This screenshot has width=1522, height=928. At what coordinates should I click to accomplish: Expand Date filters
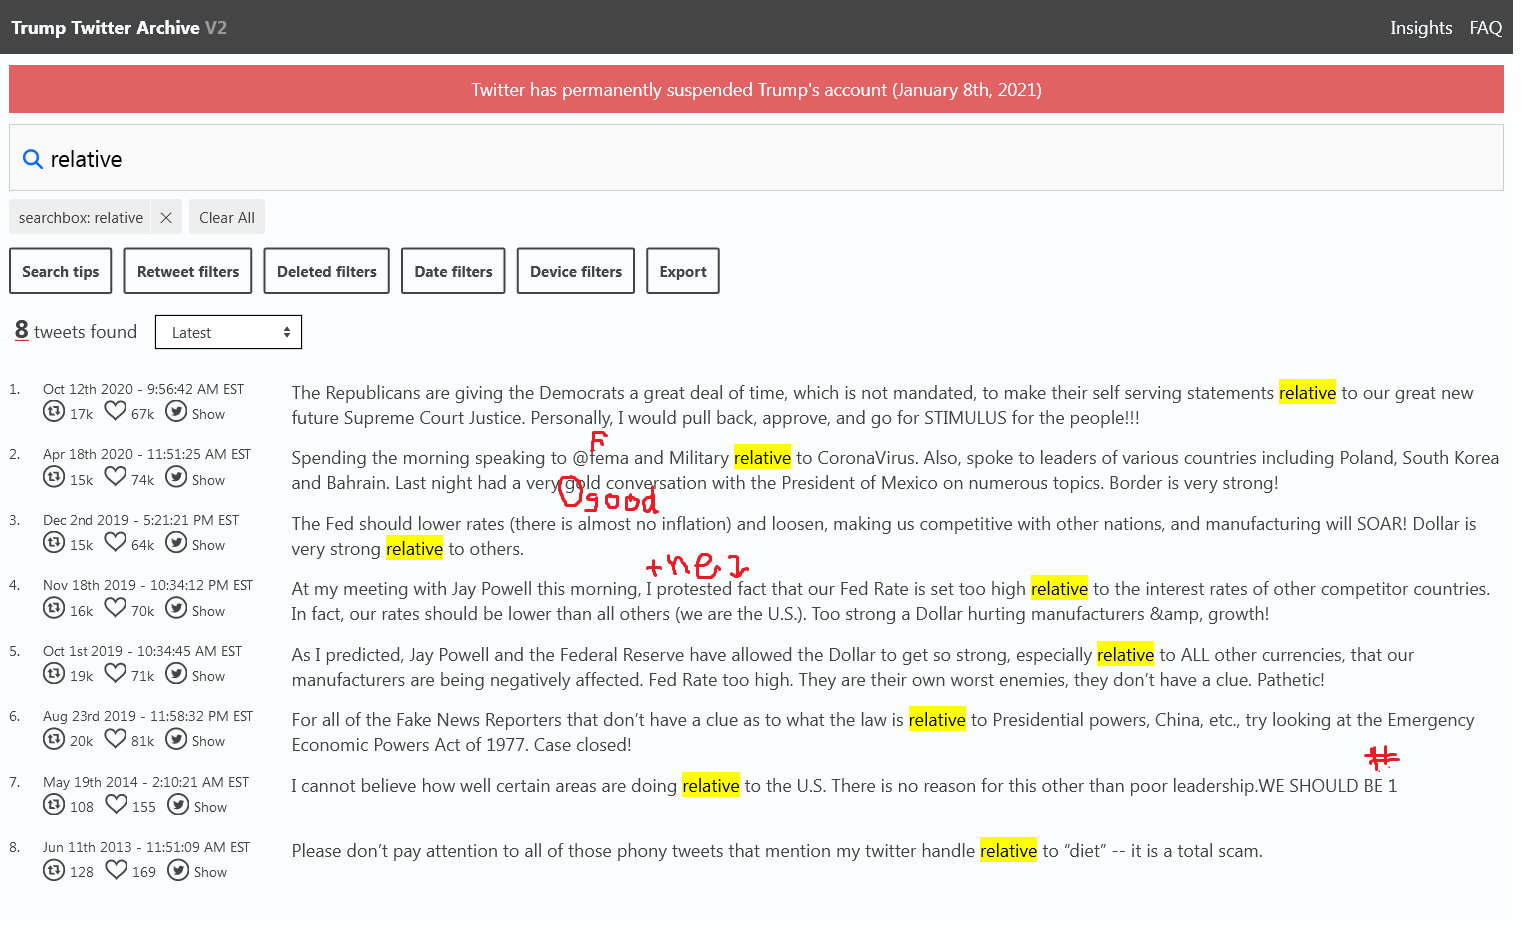tap(453, 271)
